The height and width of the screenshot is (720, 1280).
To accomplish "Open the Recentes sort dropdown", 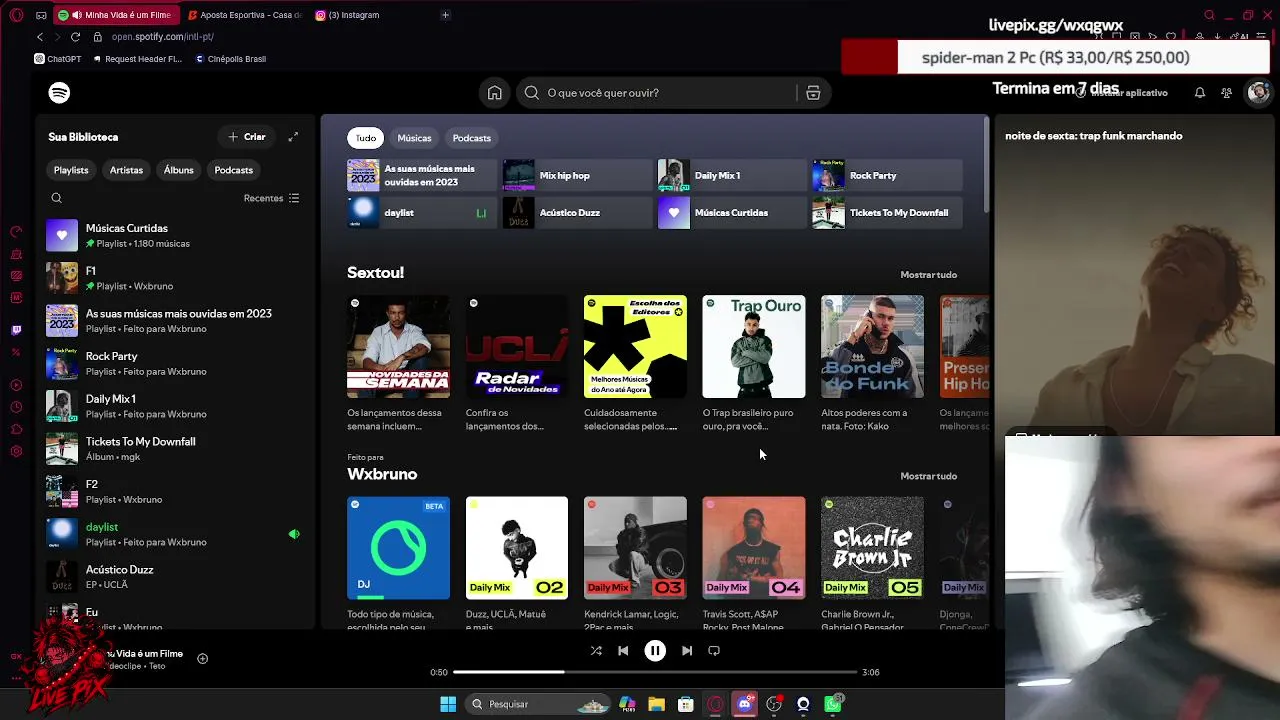I will tap(272, 198).
